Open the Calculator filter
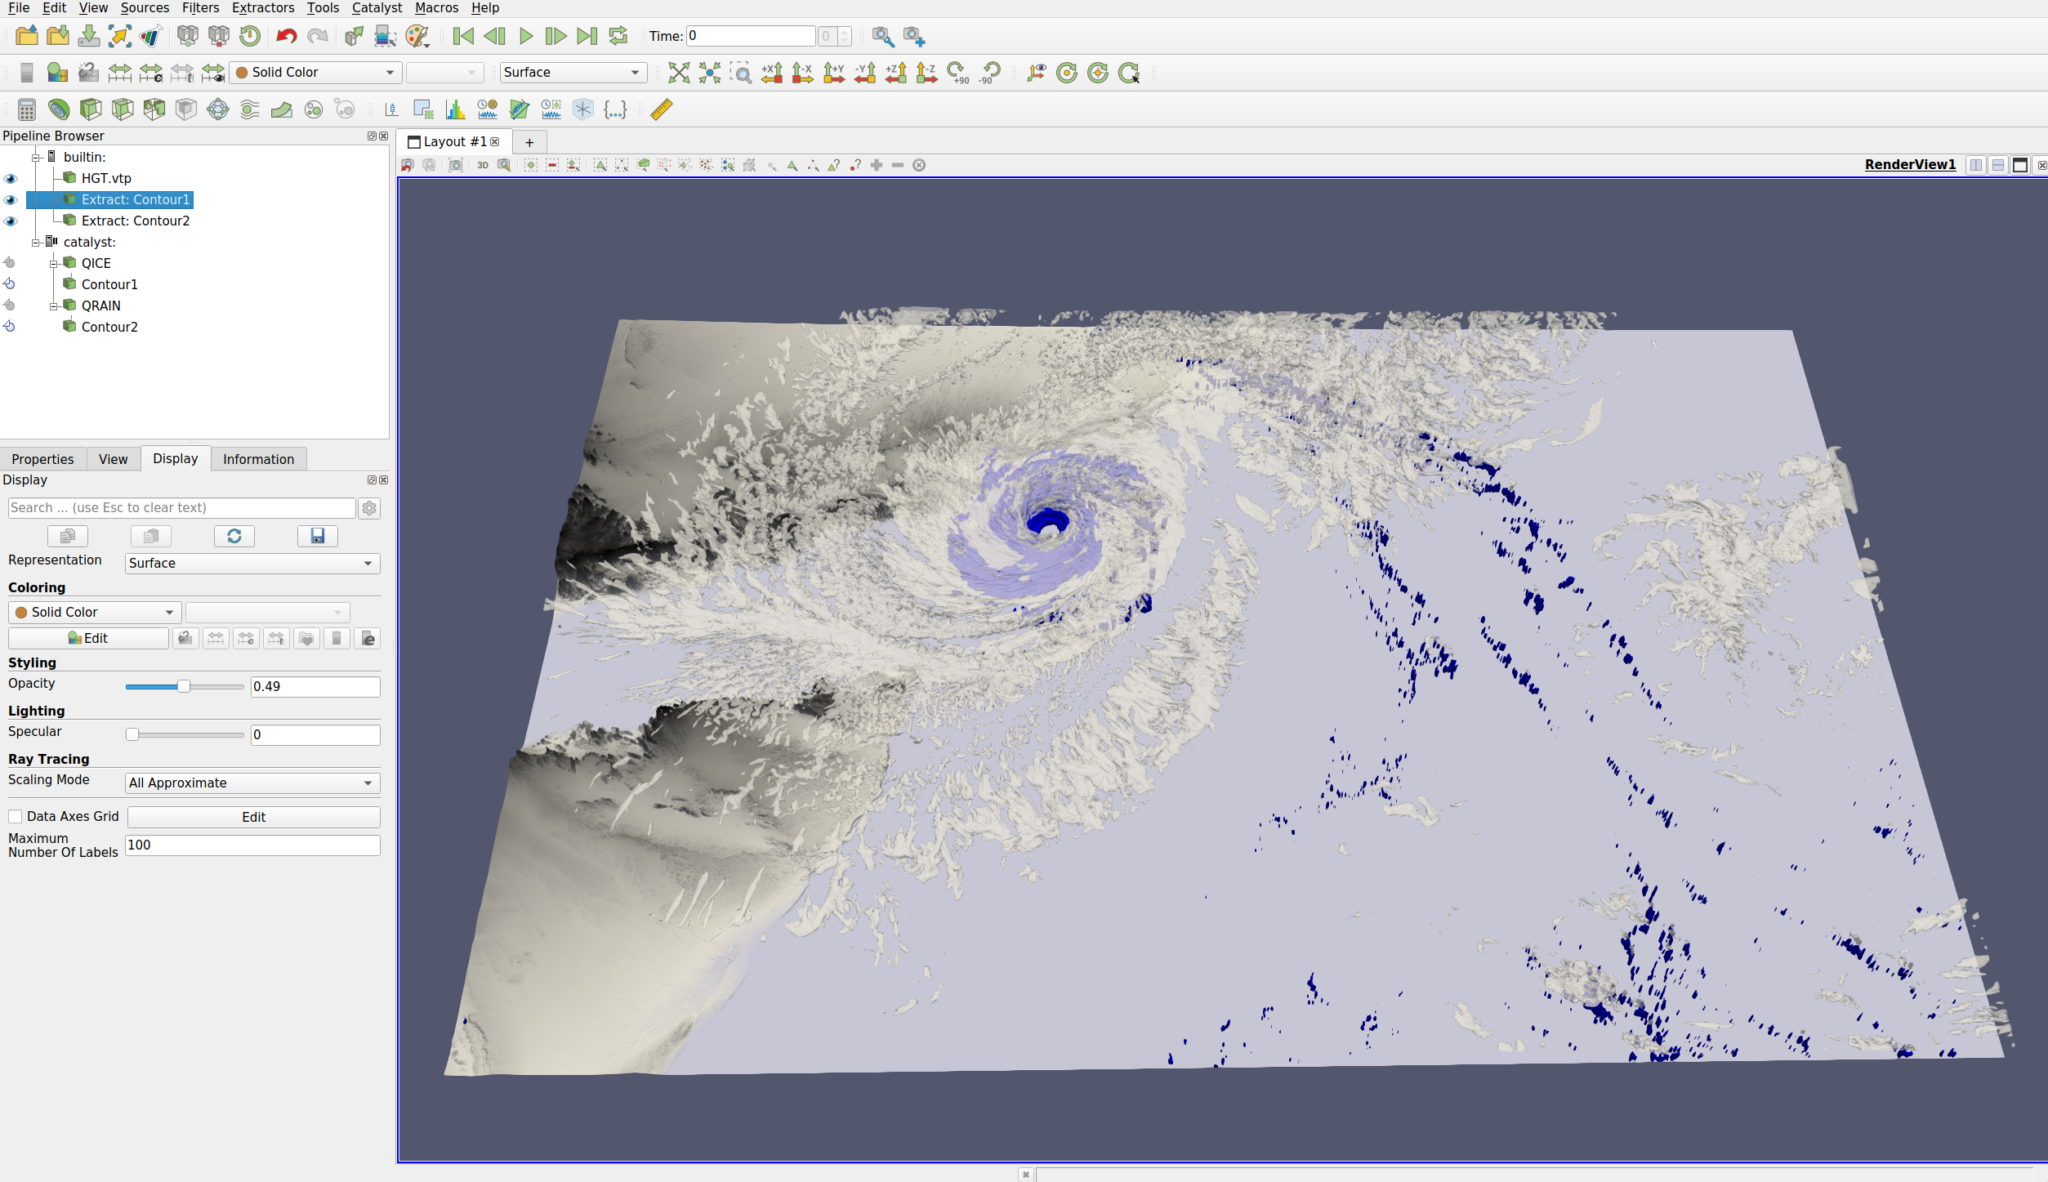 coord(26,110)
